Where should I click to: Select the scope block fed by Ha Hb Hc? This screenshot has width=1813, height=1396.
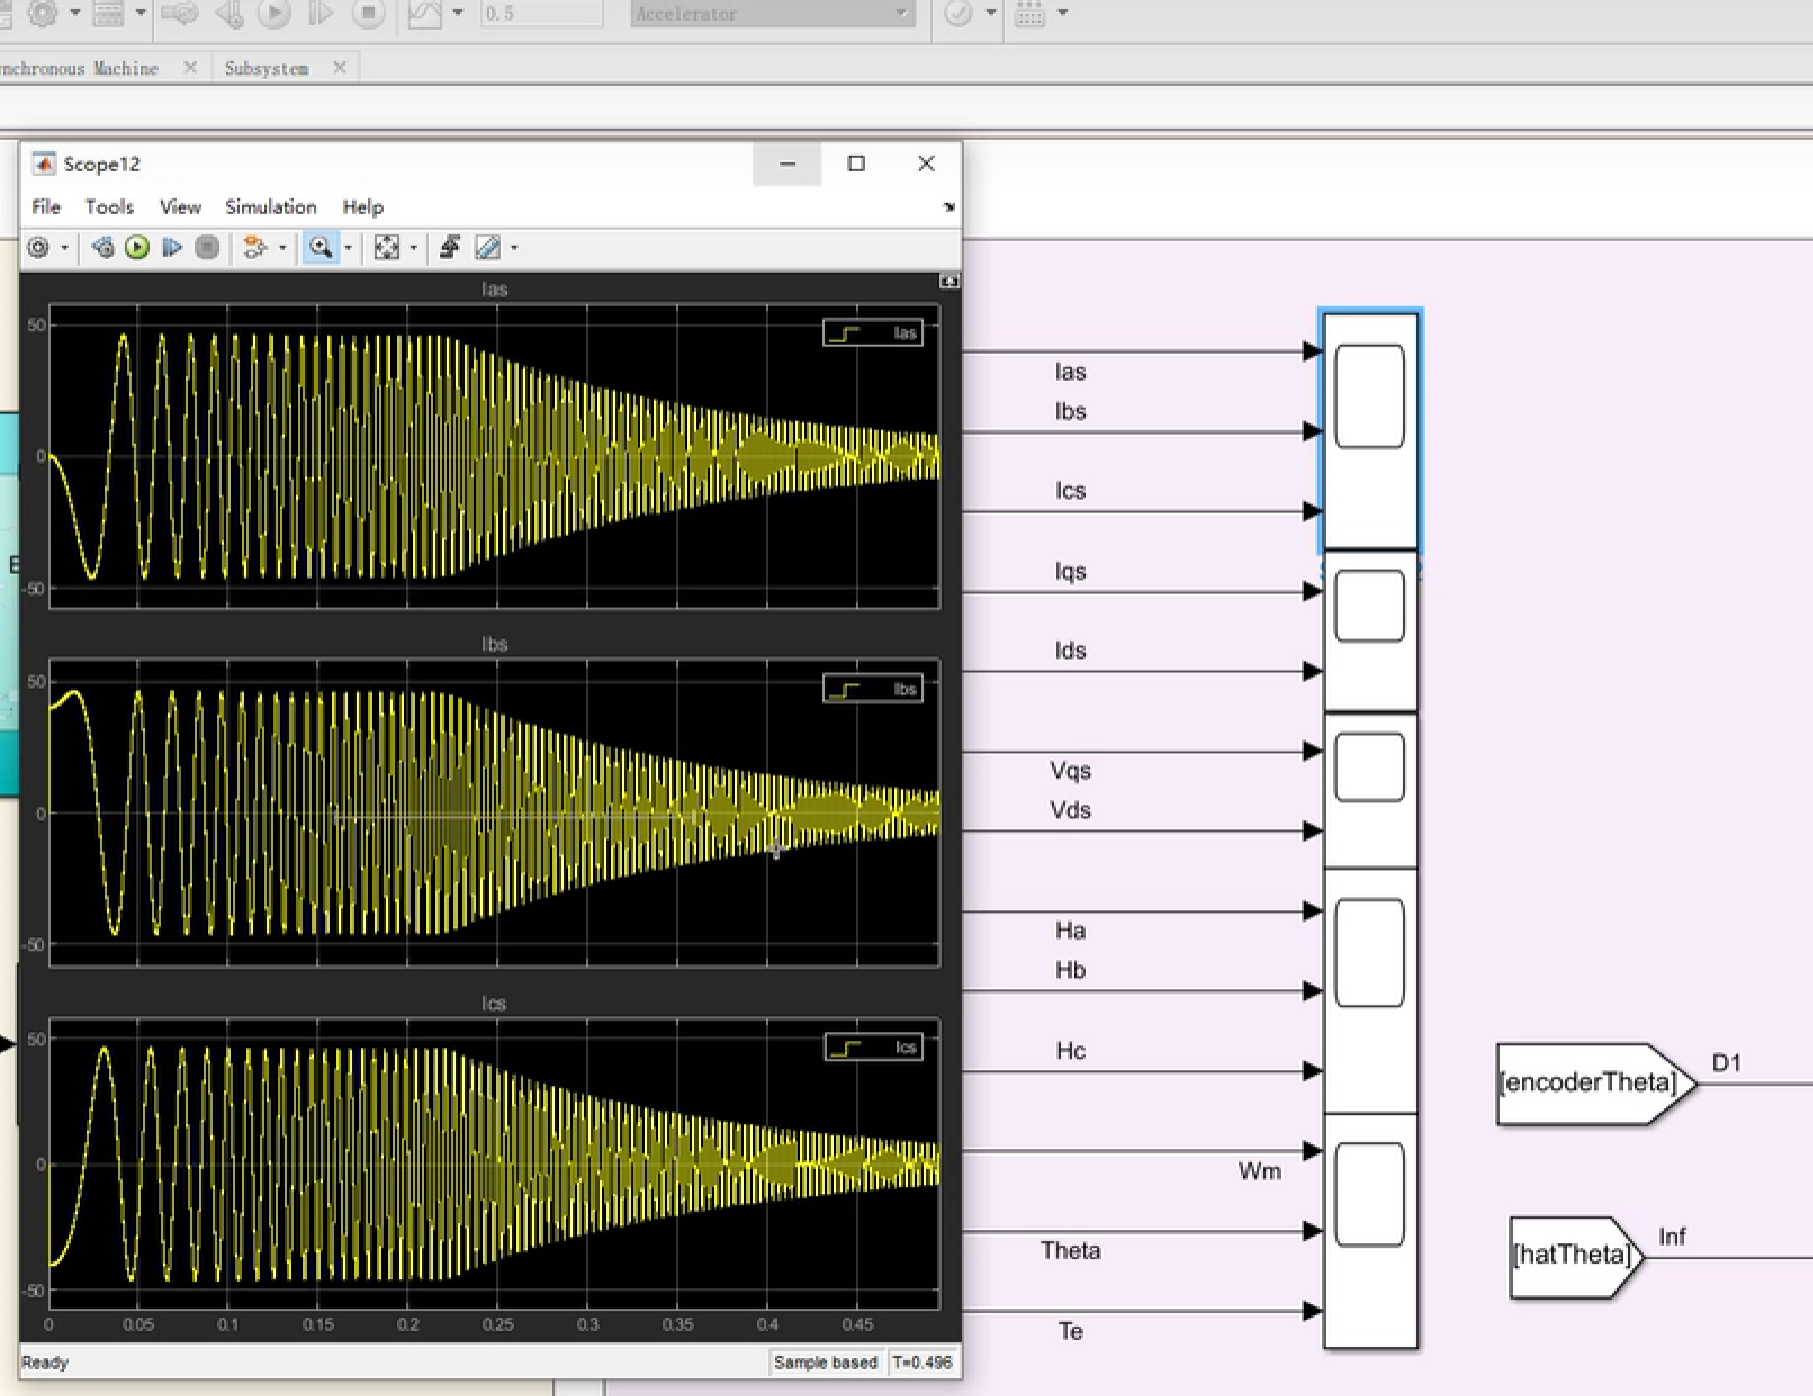pos(1370,991)
